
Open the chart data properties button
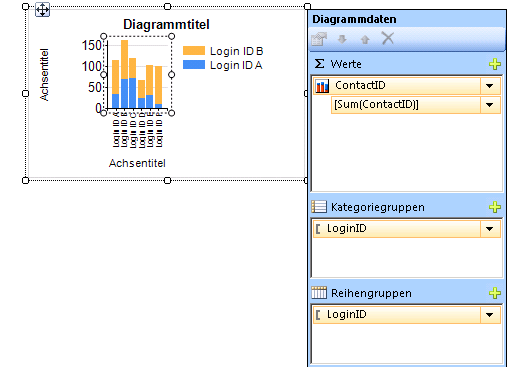coord(319,39)
